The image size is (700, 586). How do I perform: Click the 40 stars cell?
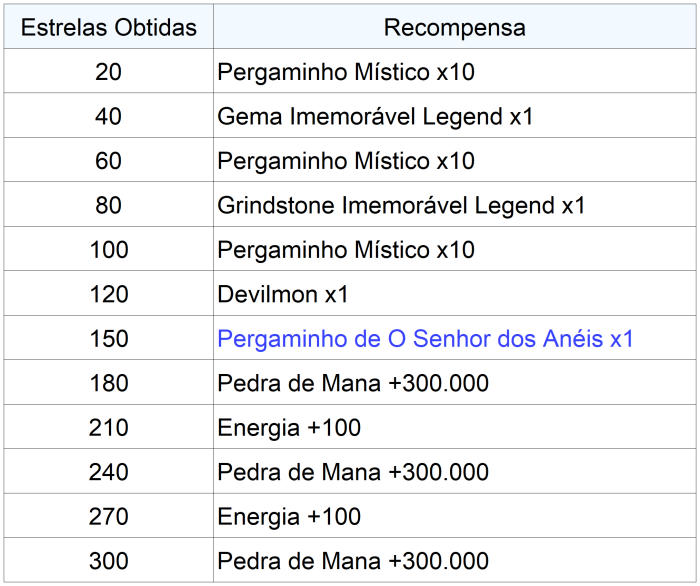[x=108, y=117]
